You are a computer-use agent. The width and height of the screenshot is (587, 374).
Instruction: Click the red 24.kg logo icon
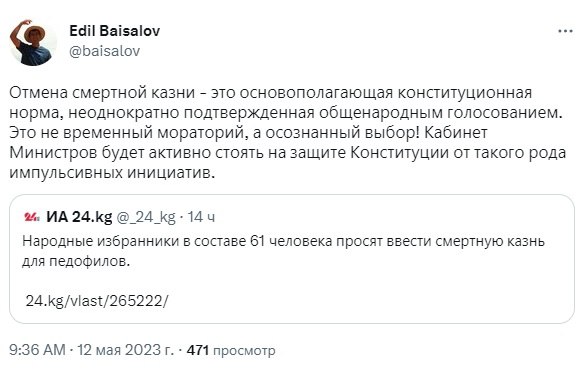point(32,217)
